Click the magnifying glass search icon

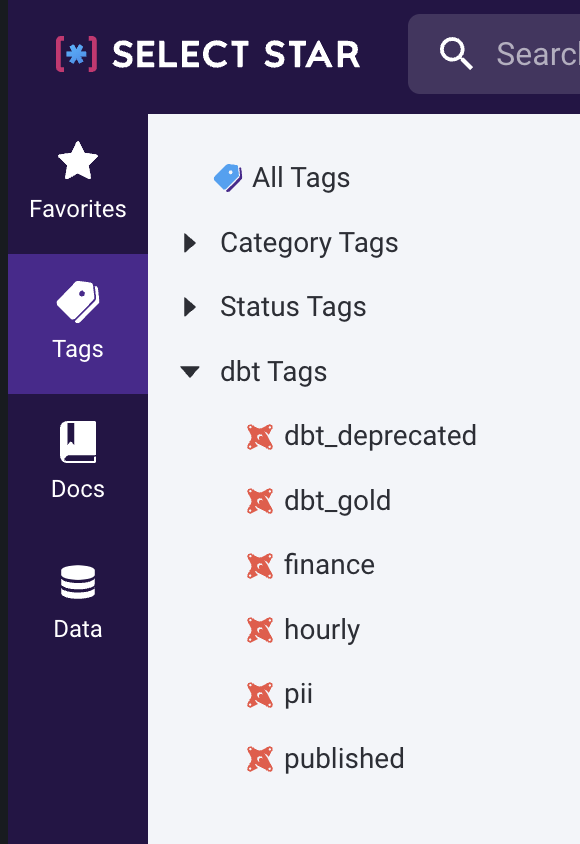(x=456, y=54)
